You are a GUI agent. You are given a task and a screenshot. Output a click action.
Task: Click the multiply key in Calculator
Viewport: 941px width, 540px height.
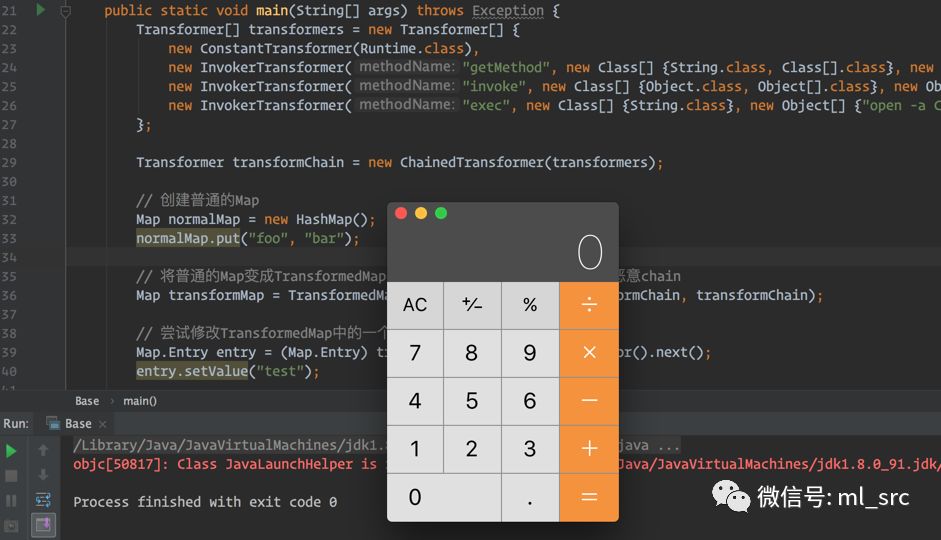[589, 353]
